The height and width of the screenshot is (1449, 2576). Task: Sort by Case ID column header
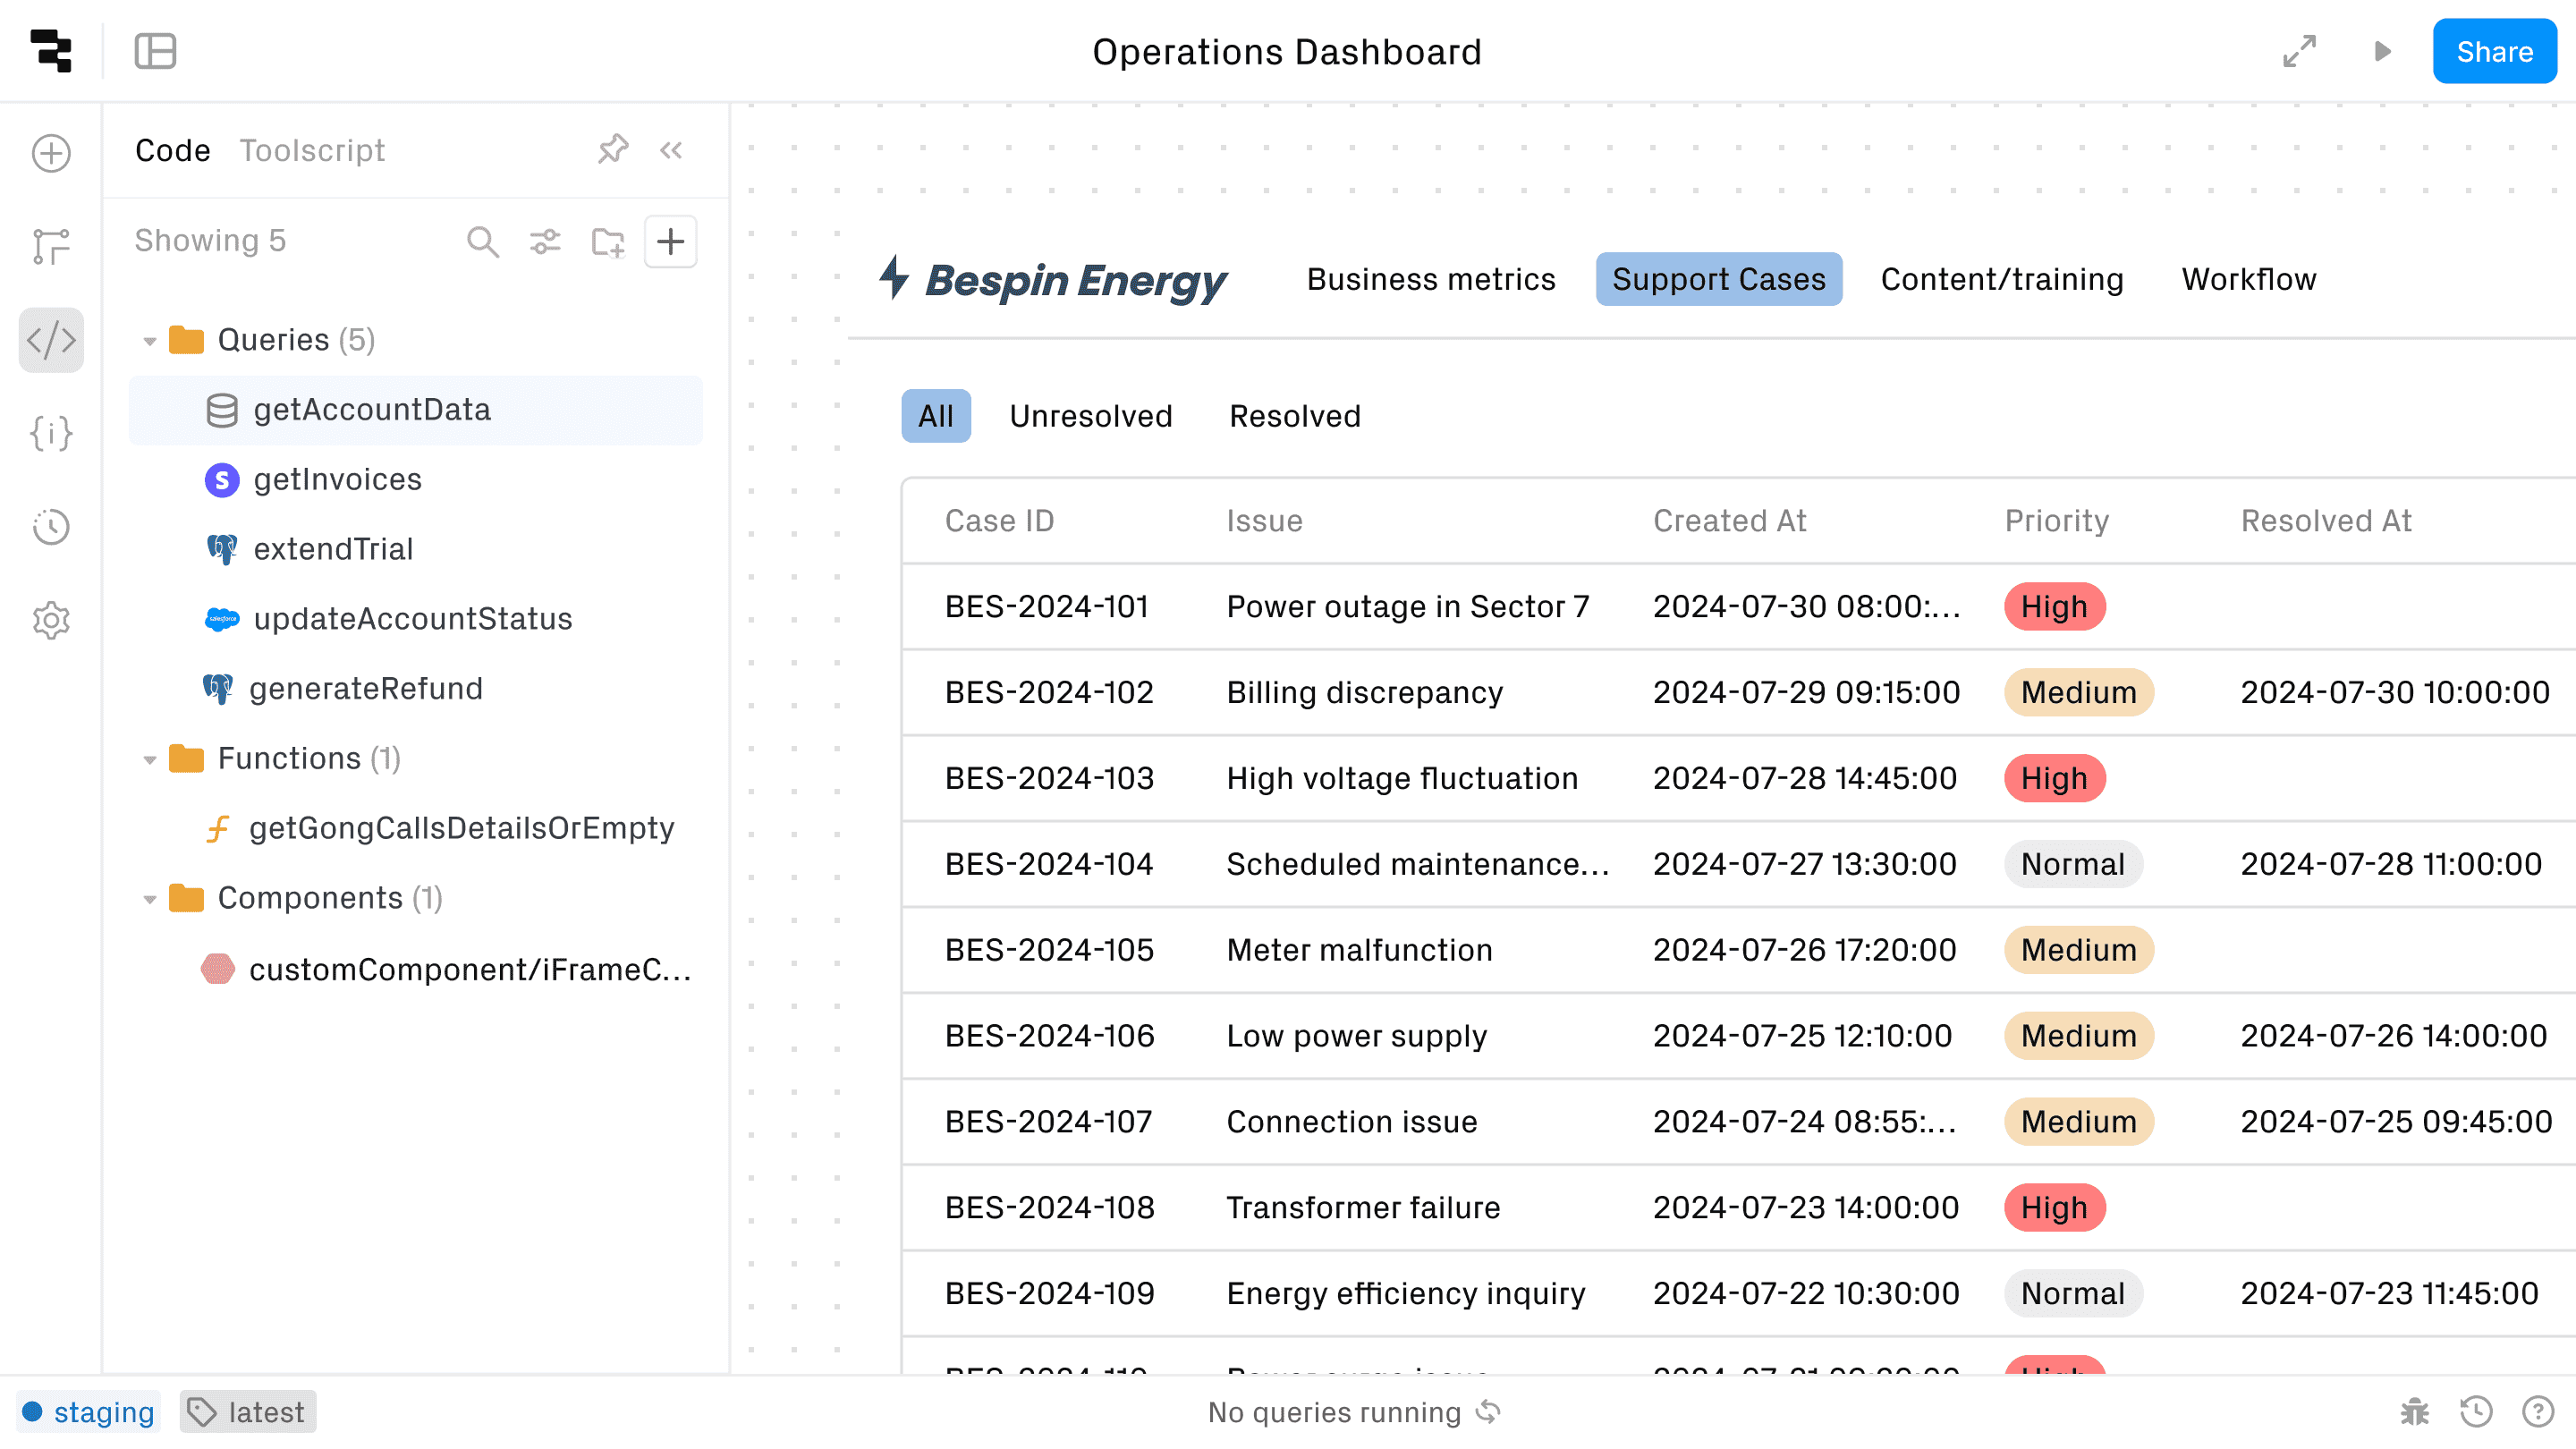(999, 521)
